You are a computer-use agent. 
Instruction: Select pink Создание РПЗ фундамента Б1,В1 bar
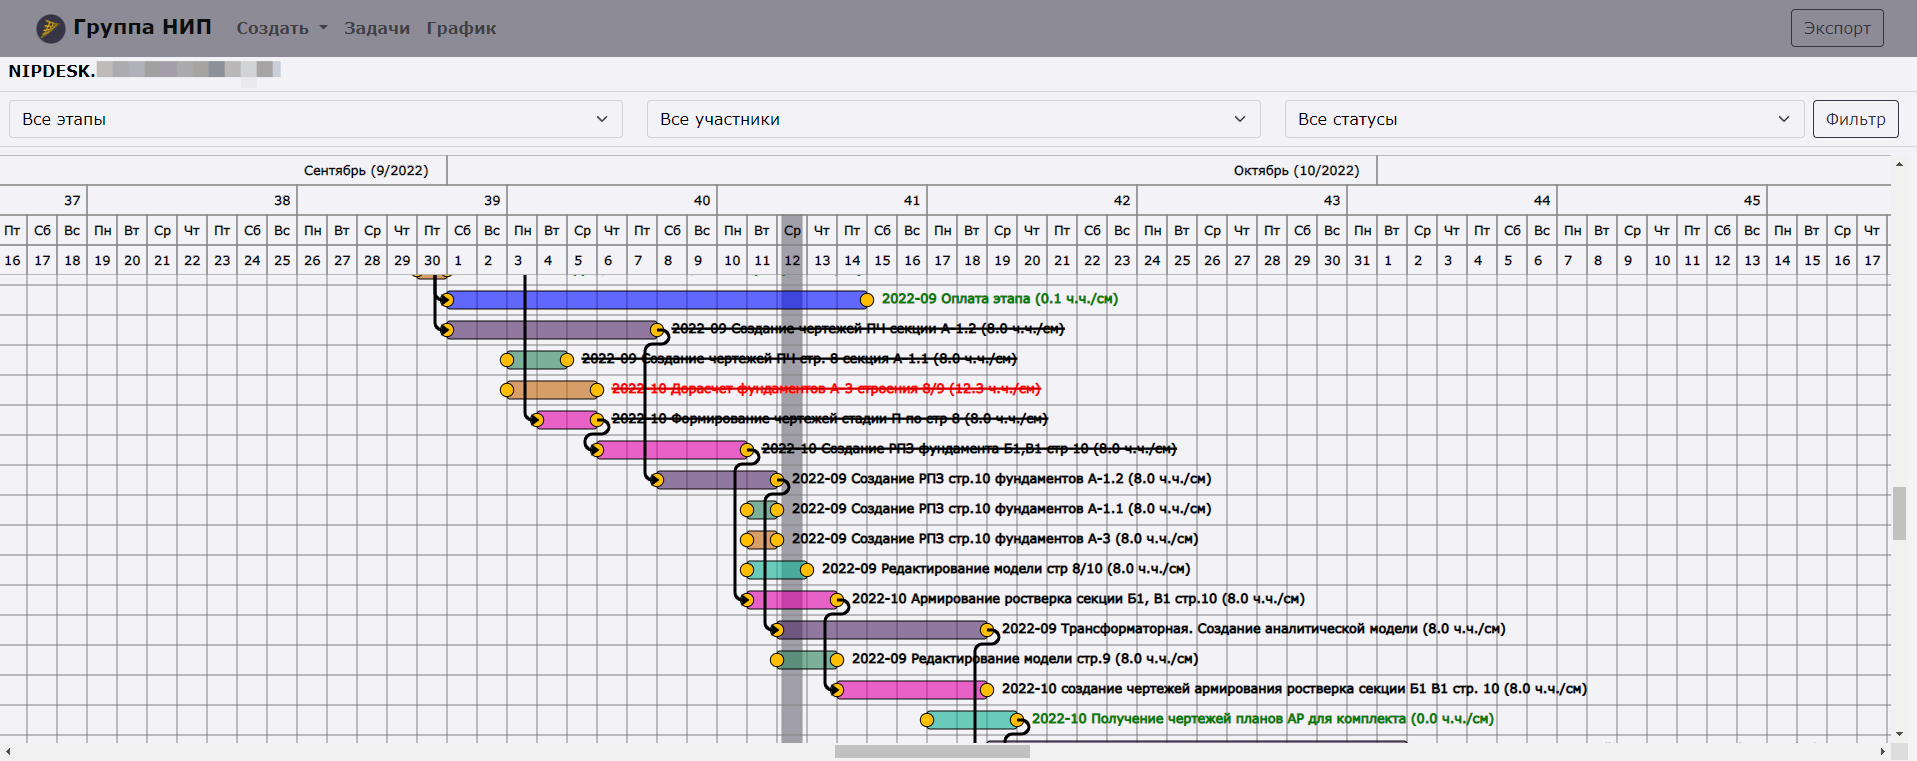pos(672,449)
